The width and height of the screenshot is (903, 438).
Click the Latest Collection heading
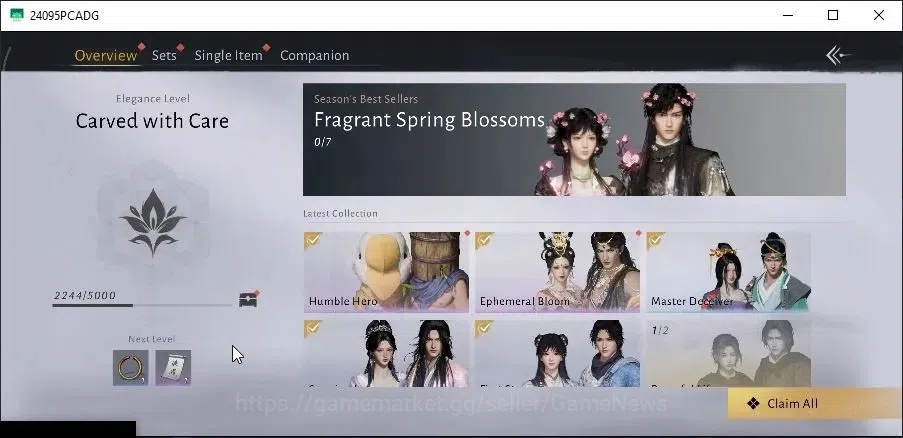pos(340,214)
